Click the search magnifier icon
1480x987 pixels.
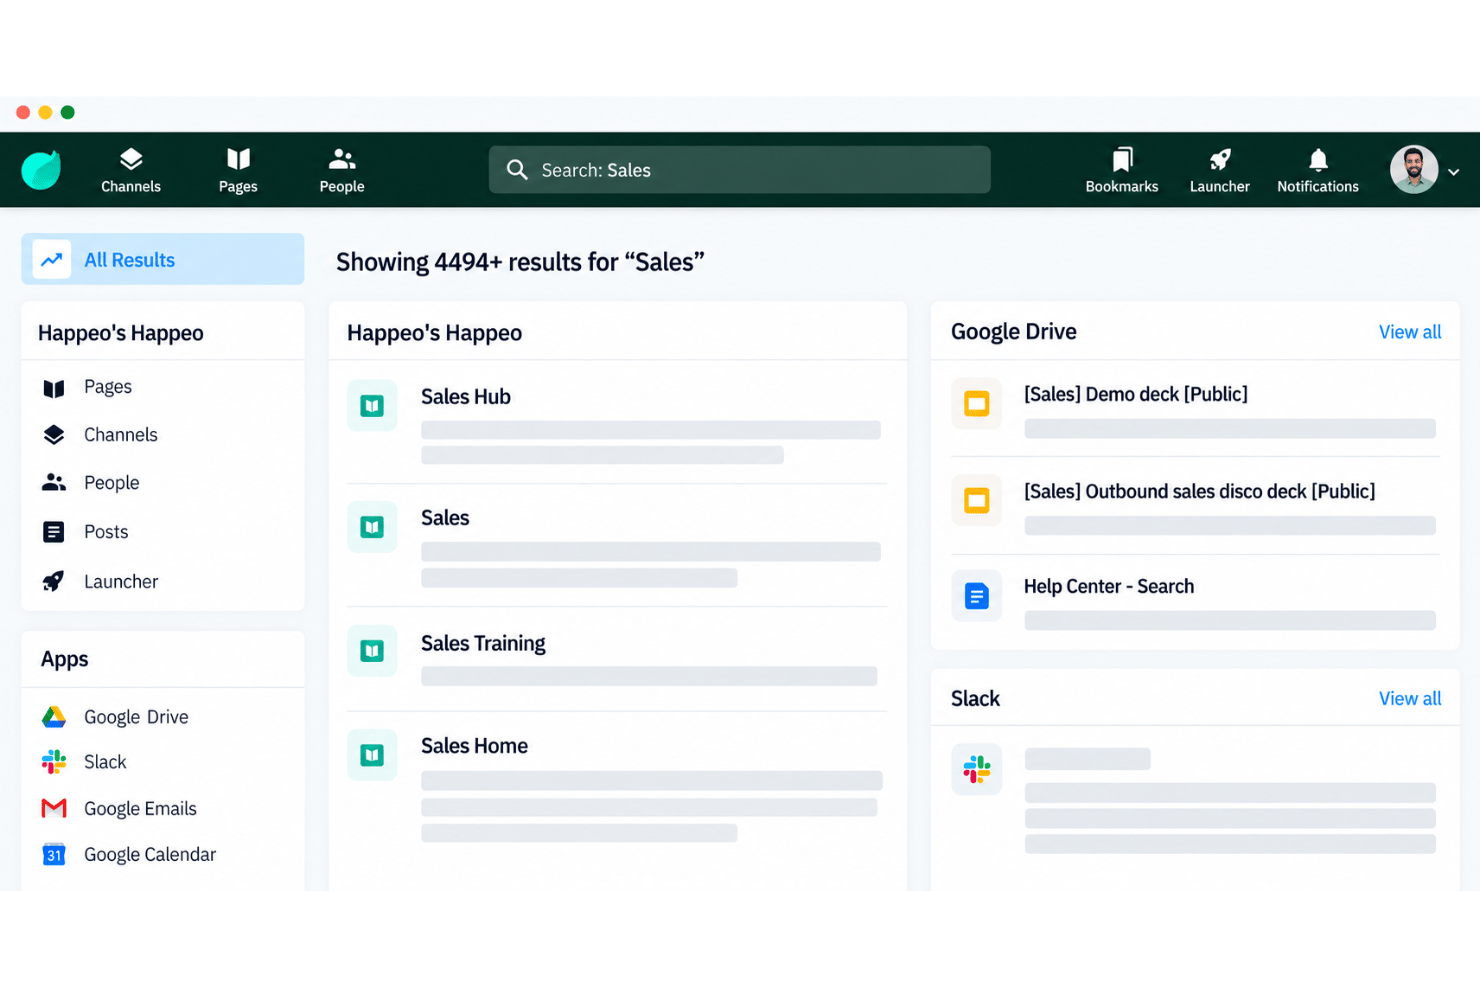pyautogui.click(x=517, y=170)
